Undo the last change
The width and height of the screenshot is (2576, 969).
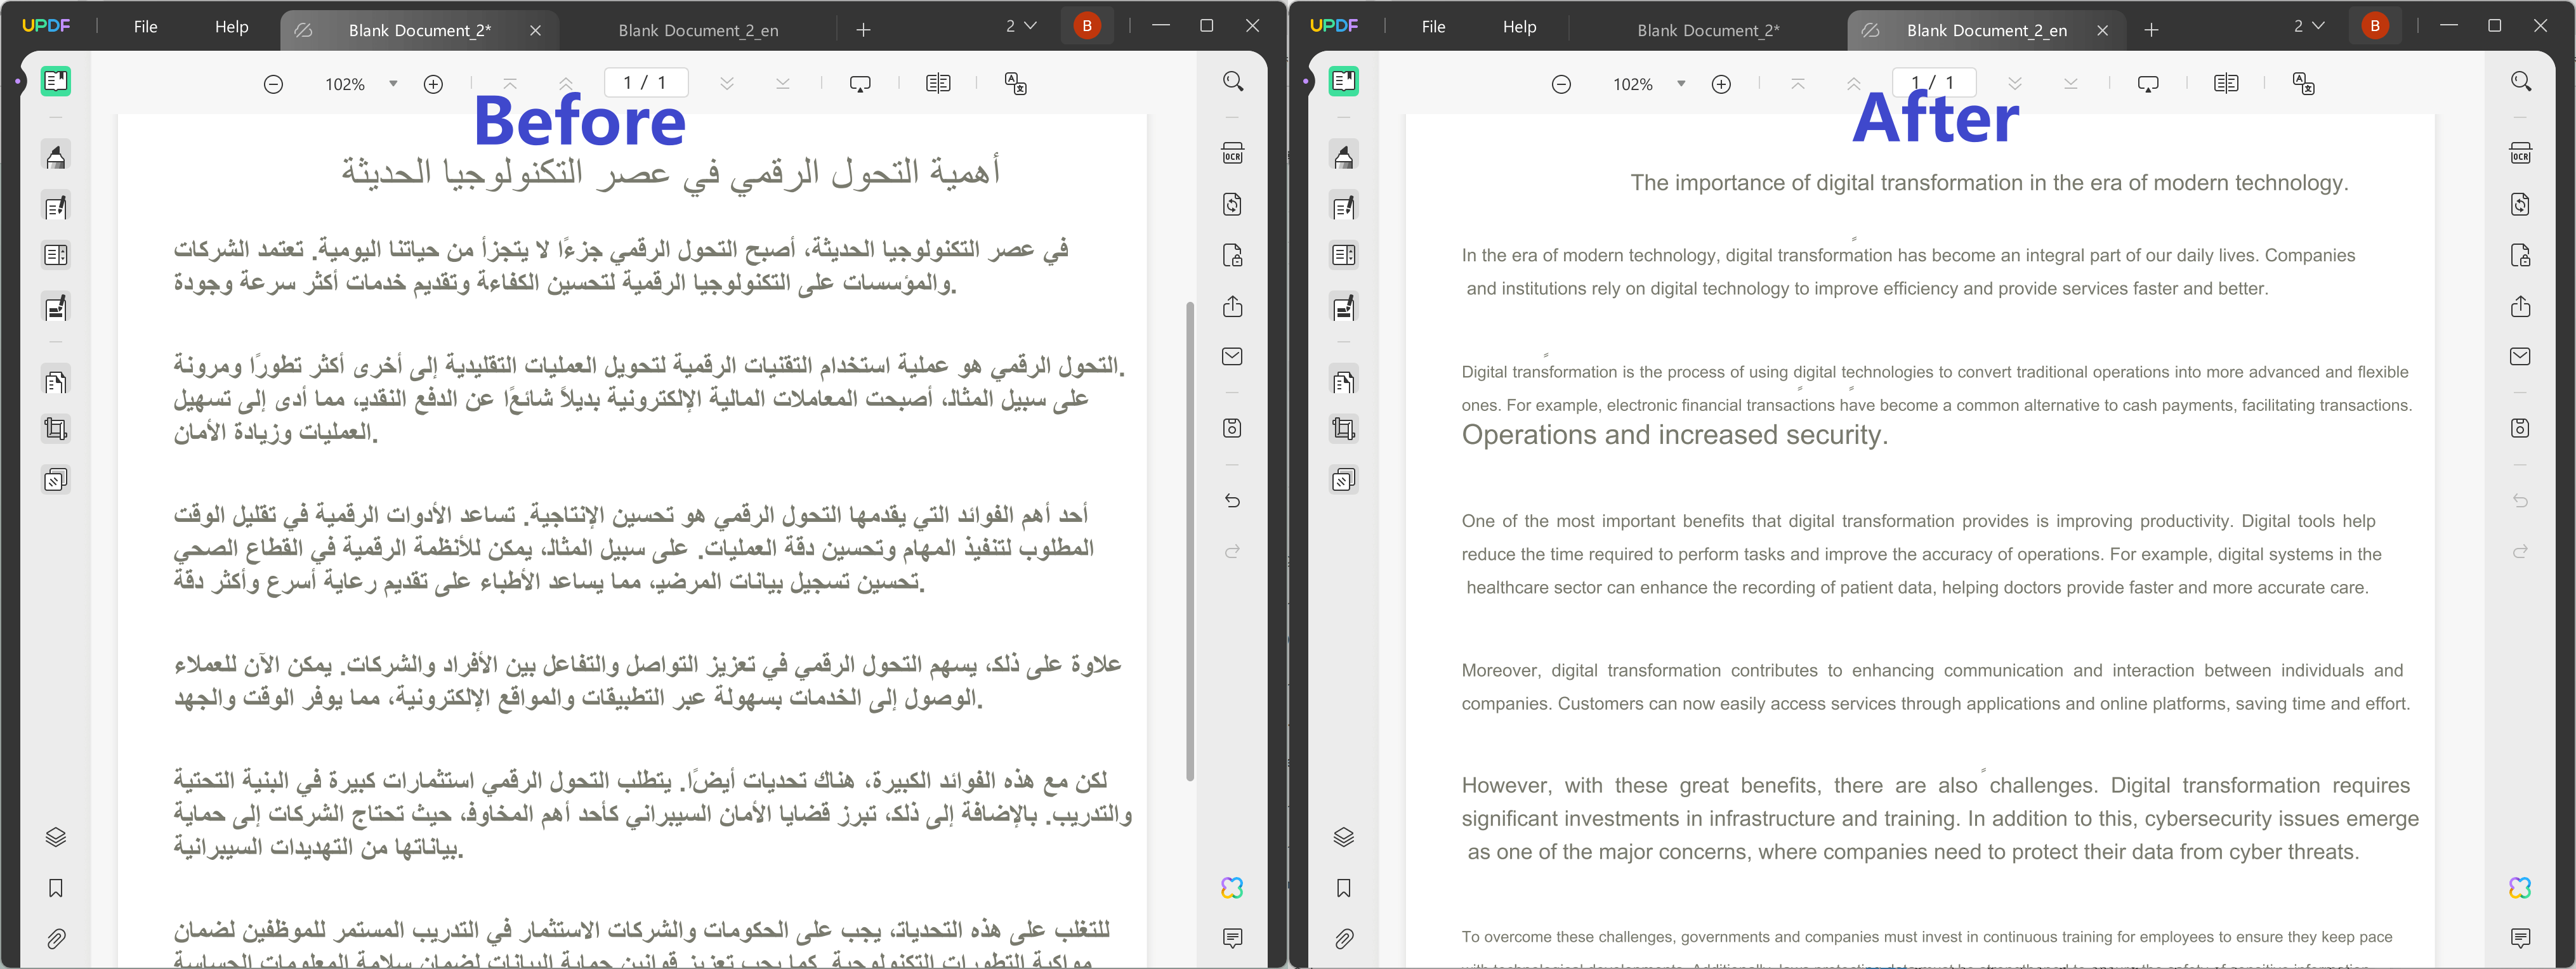(x=1233, y=500)
